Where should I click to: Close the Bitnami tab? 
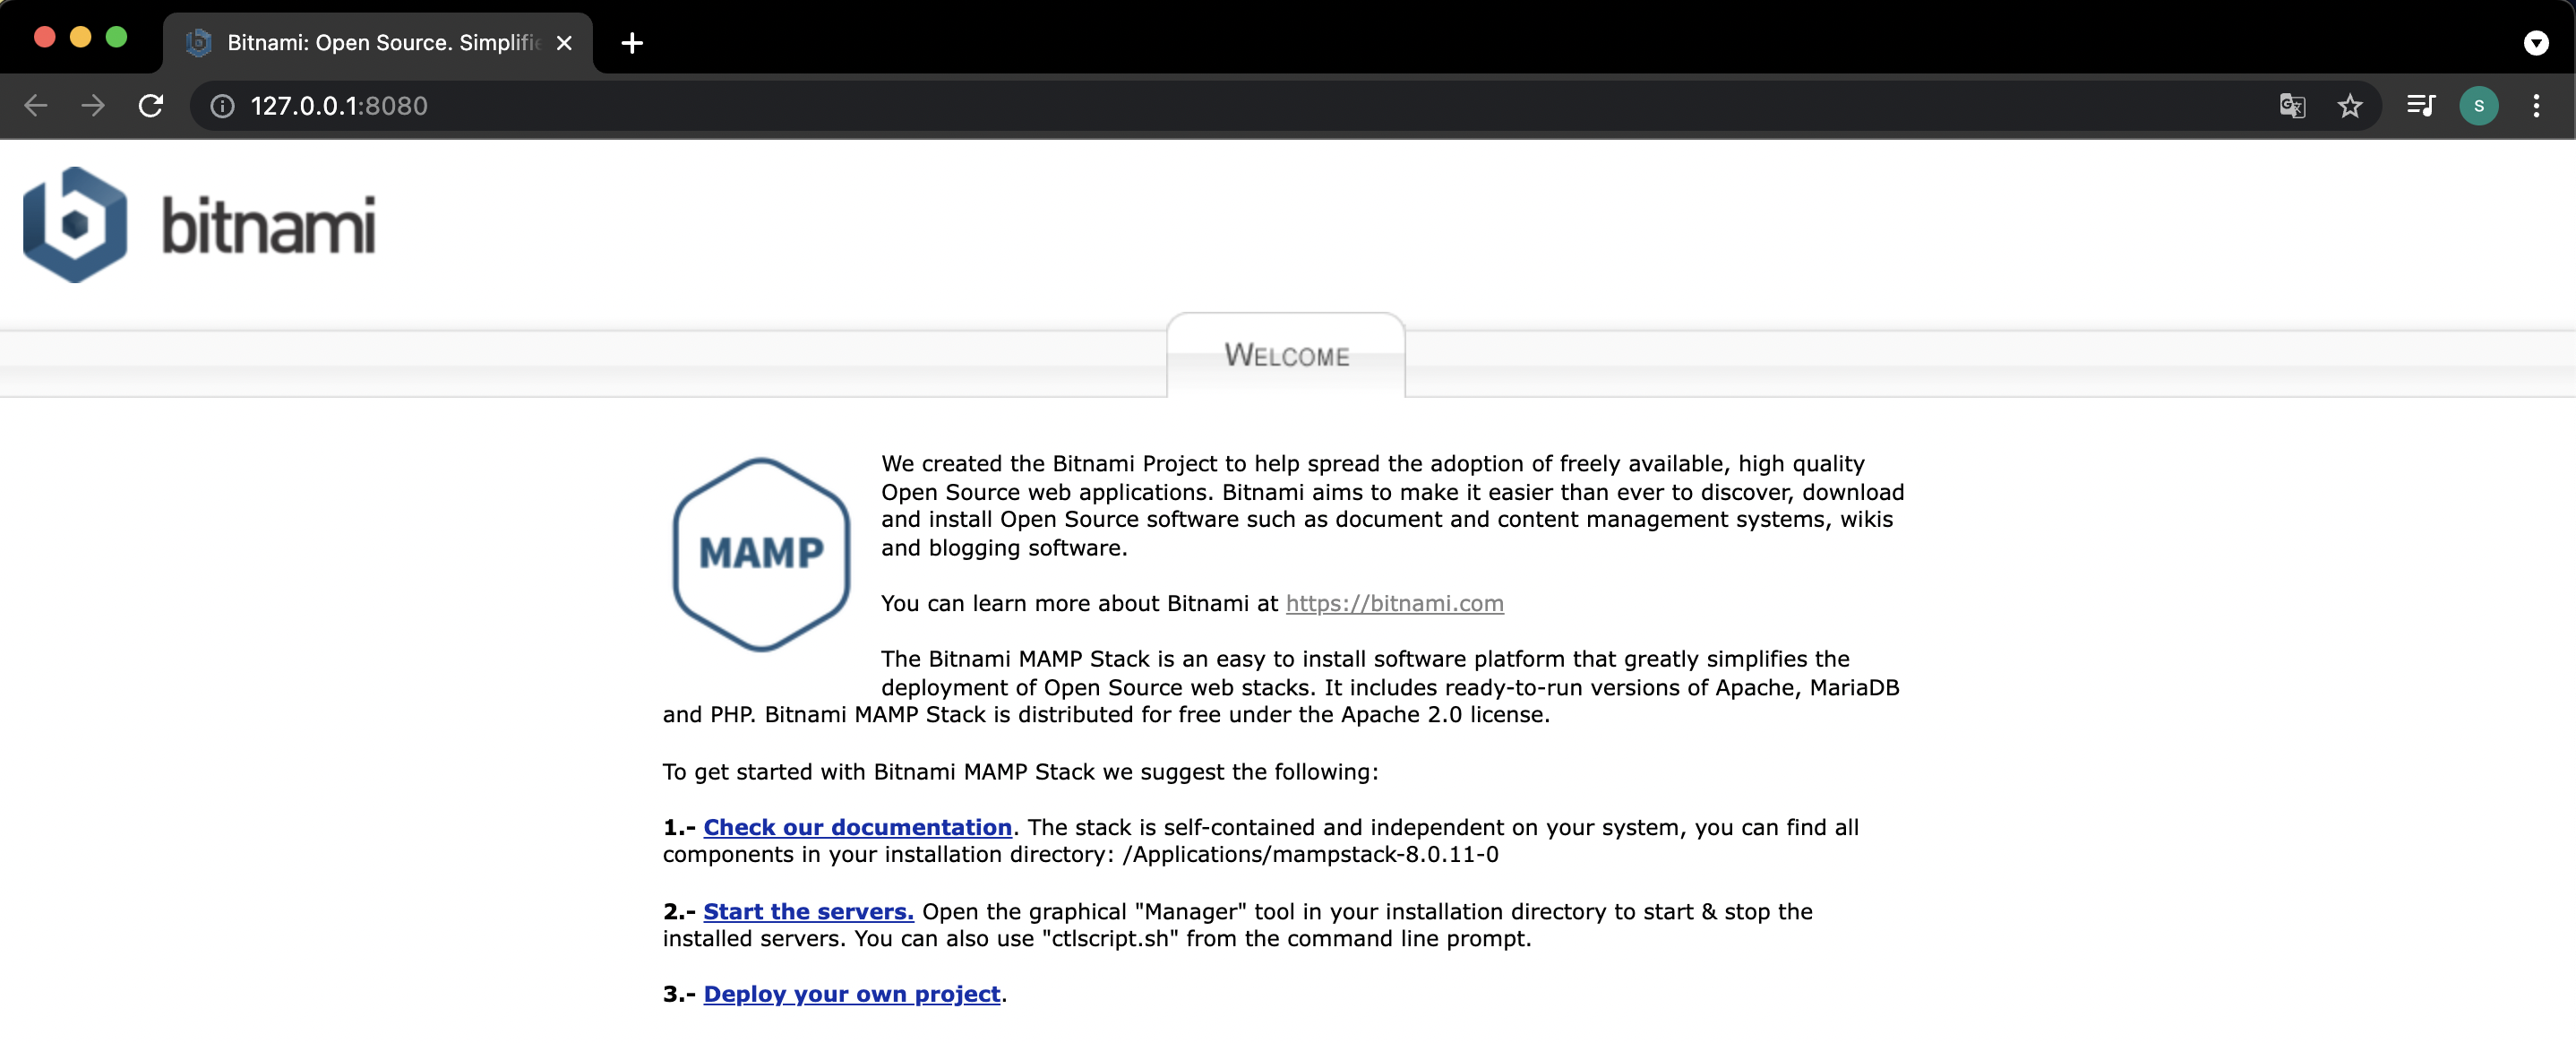[x=564, y=43]
